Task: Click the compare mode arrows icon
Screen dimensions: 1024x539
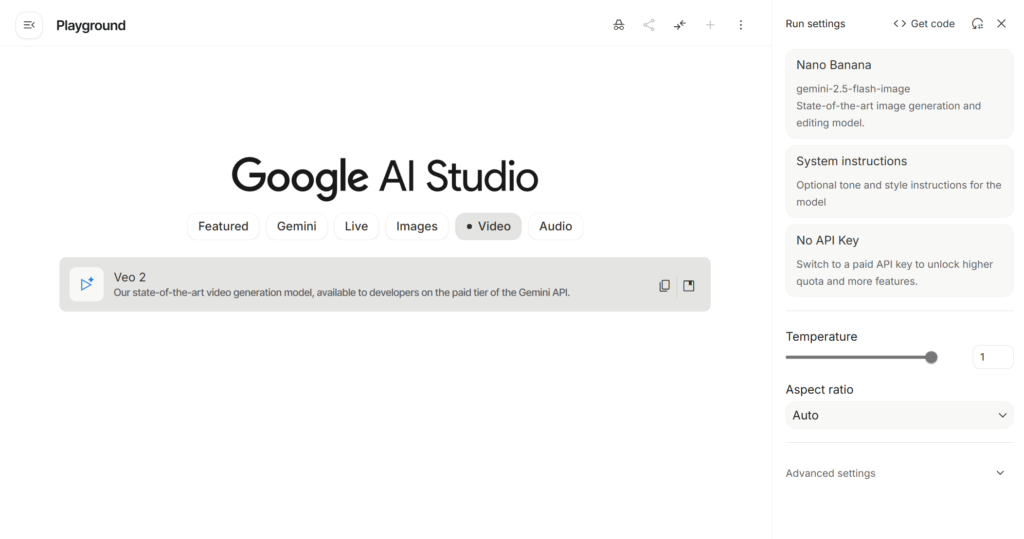Action: 680,25
